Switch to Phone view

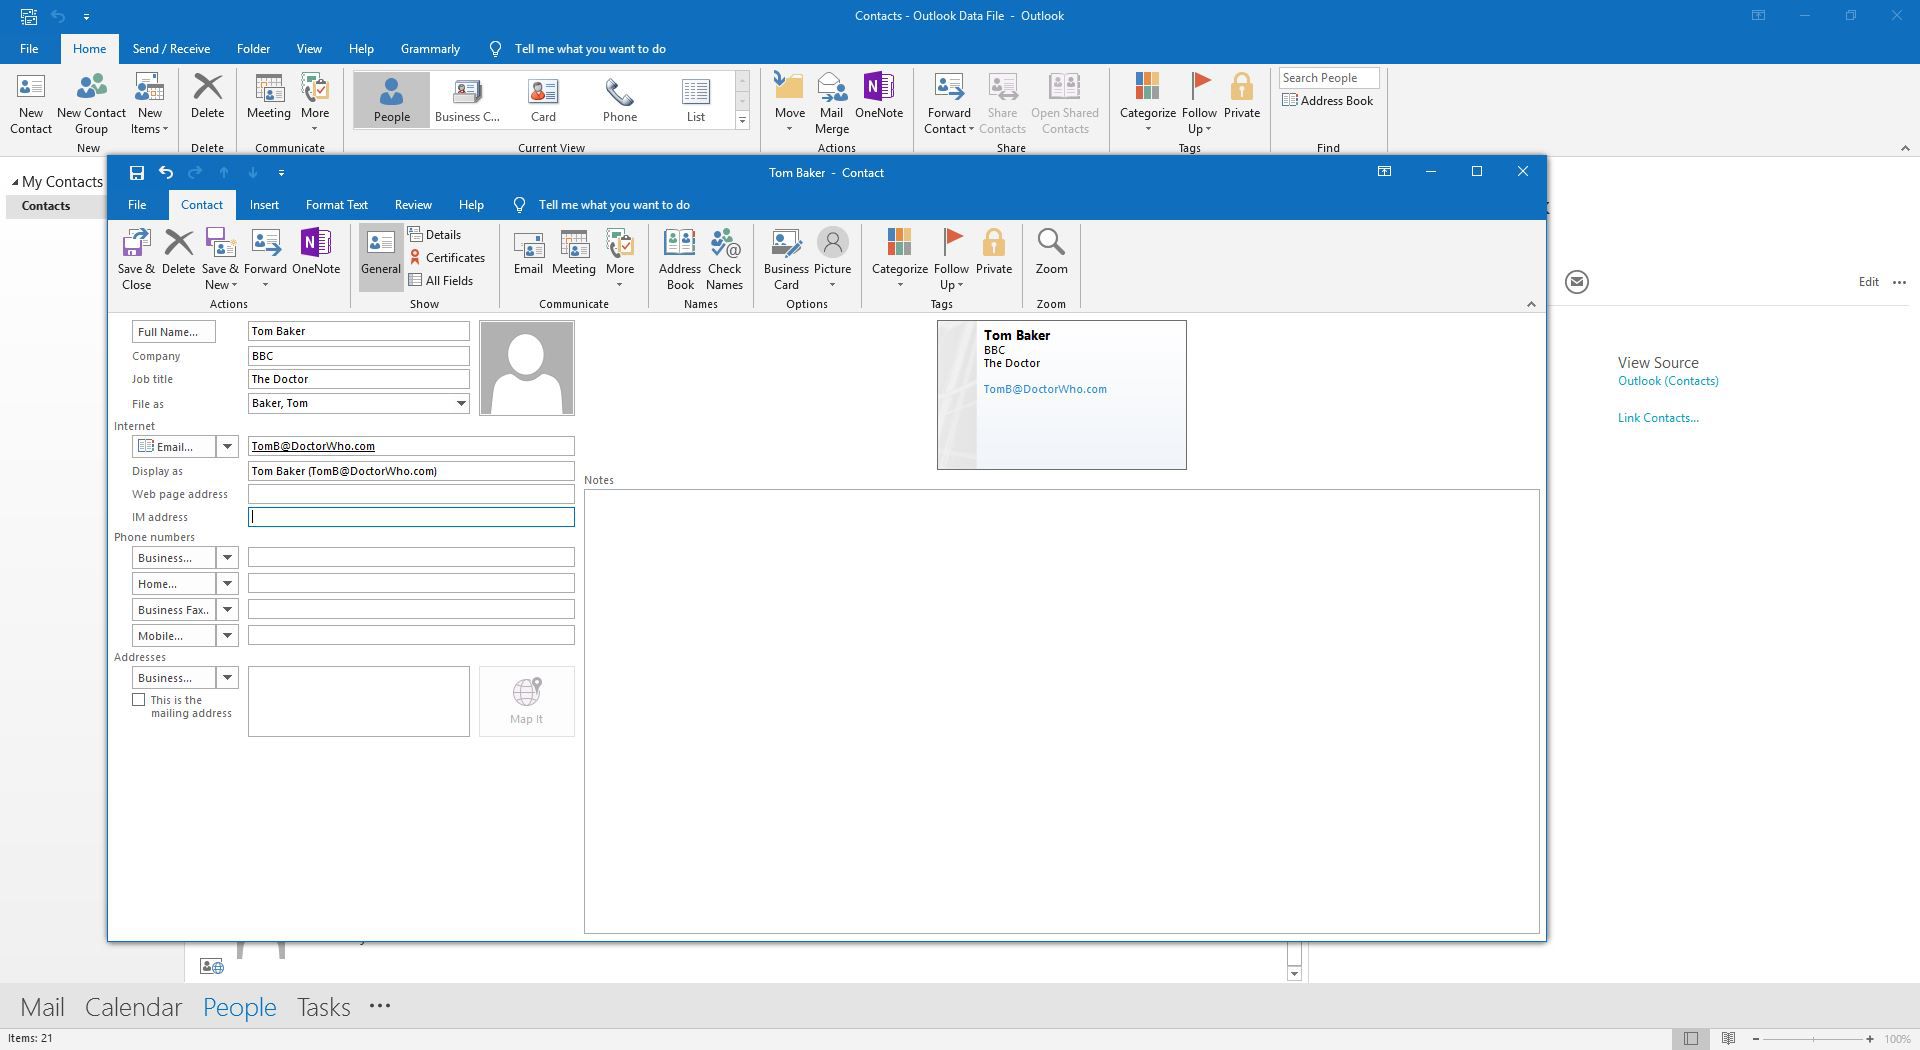coord(620,100)
